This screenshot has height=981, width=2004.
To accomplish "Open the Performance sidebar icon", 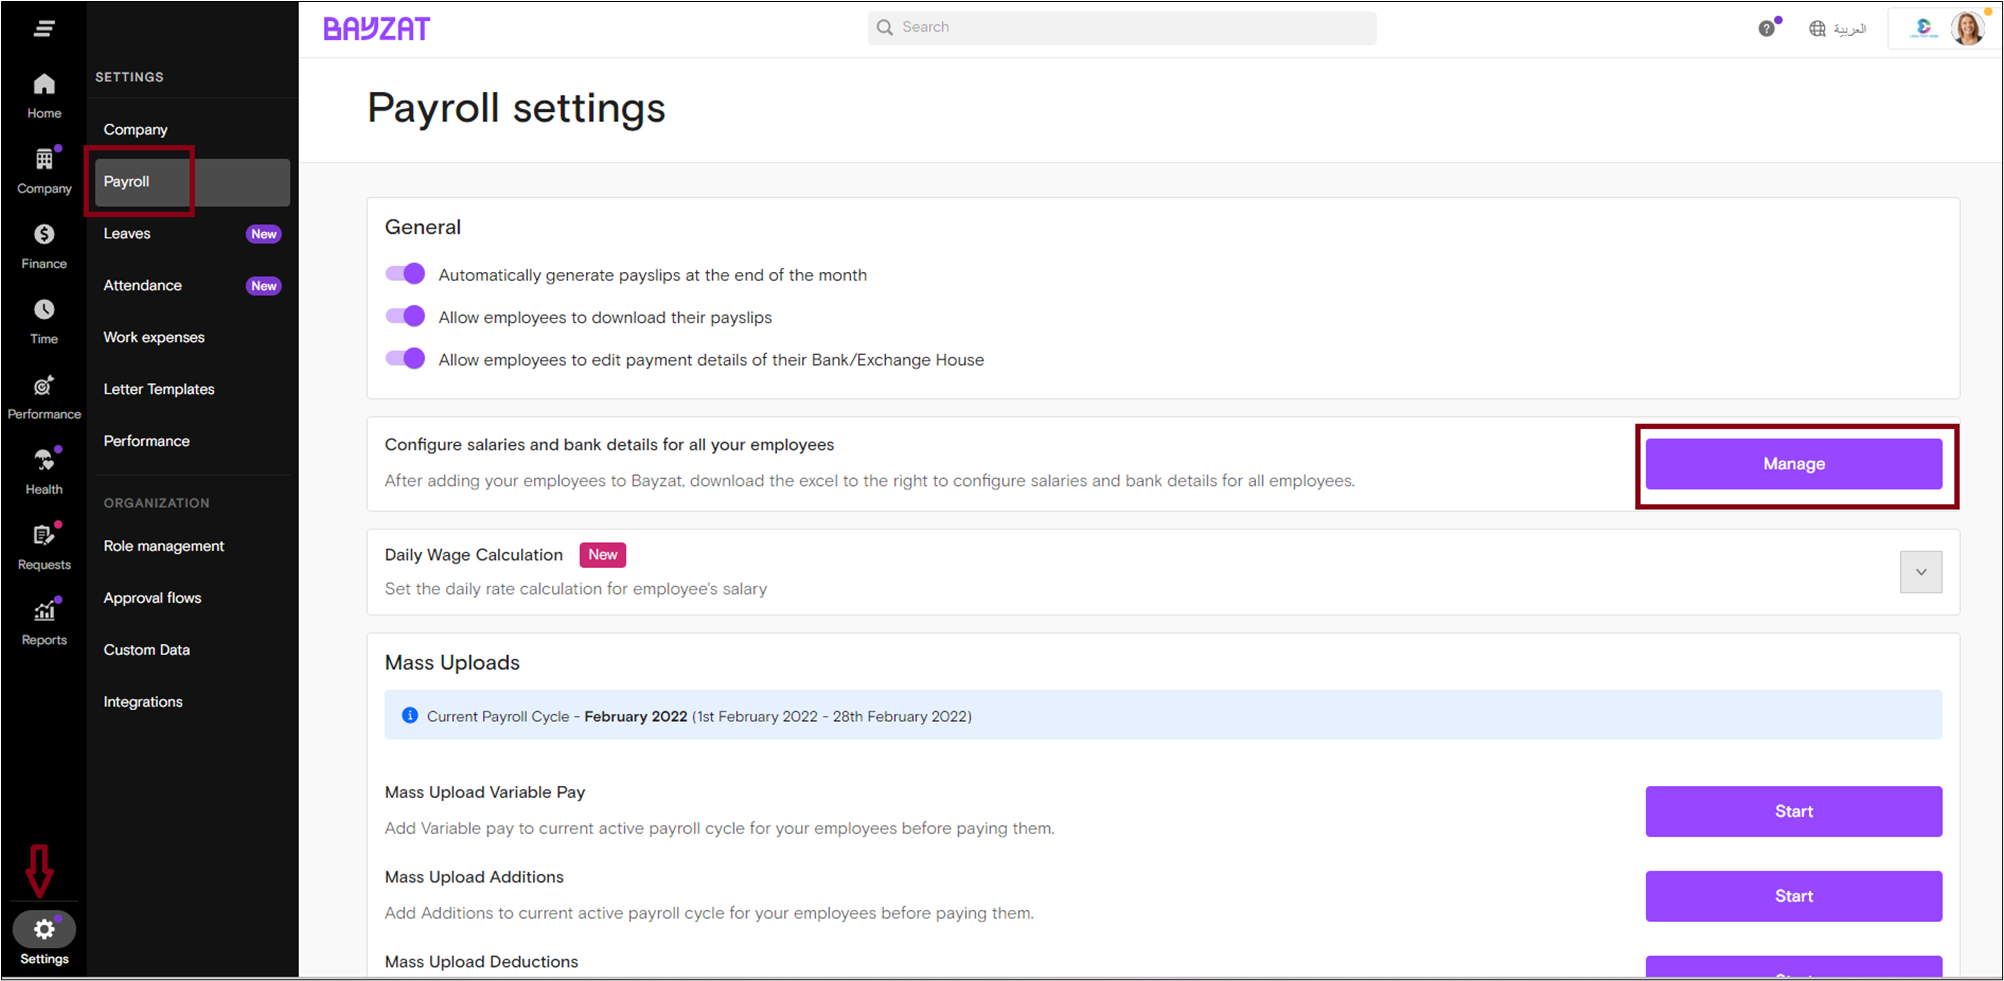I will click(x=43, y=395).
